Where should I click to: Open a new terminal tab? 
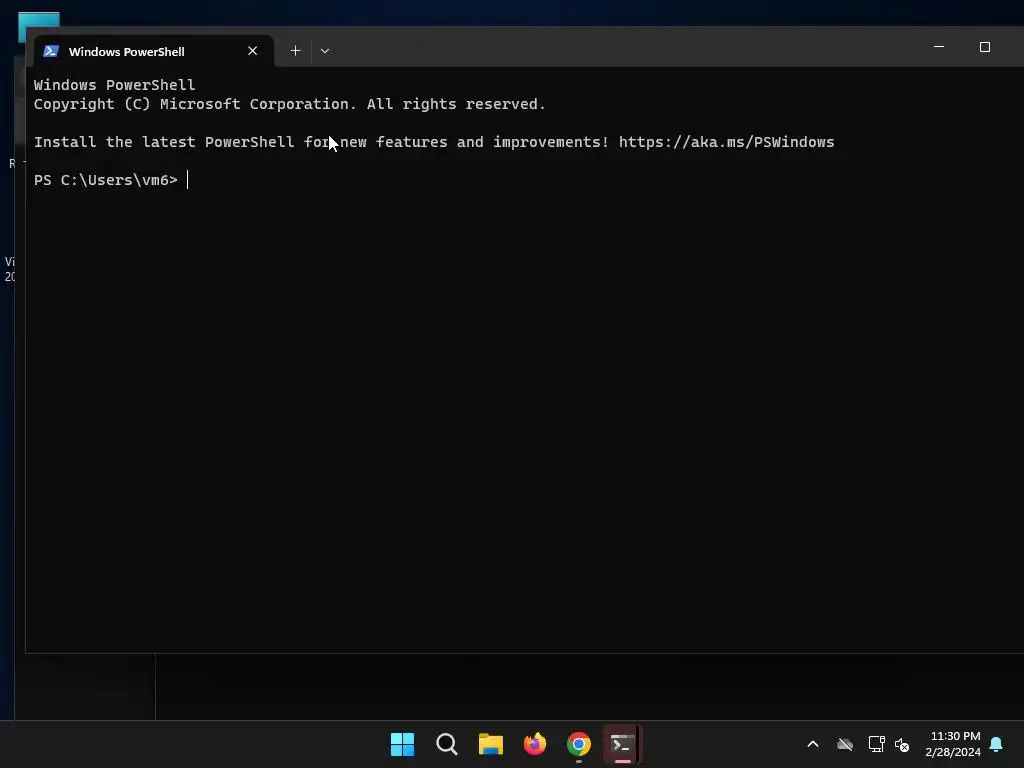[295, 51]
